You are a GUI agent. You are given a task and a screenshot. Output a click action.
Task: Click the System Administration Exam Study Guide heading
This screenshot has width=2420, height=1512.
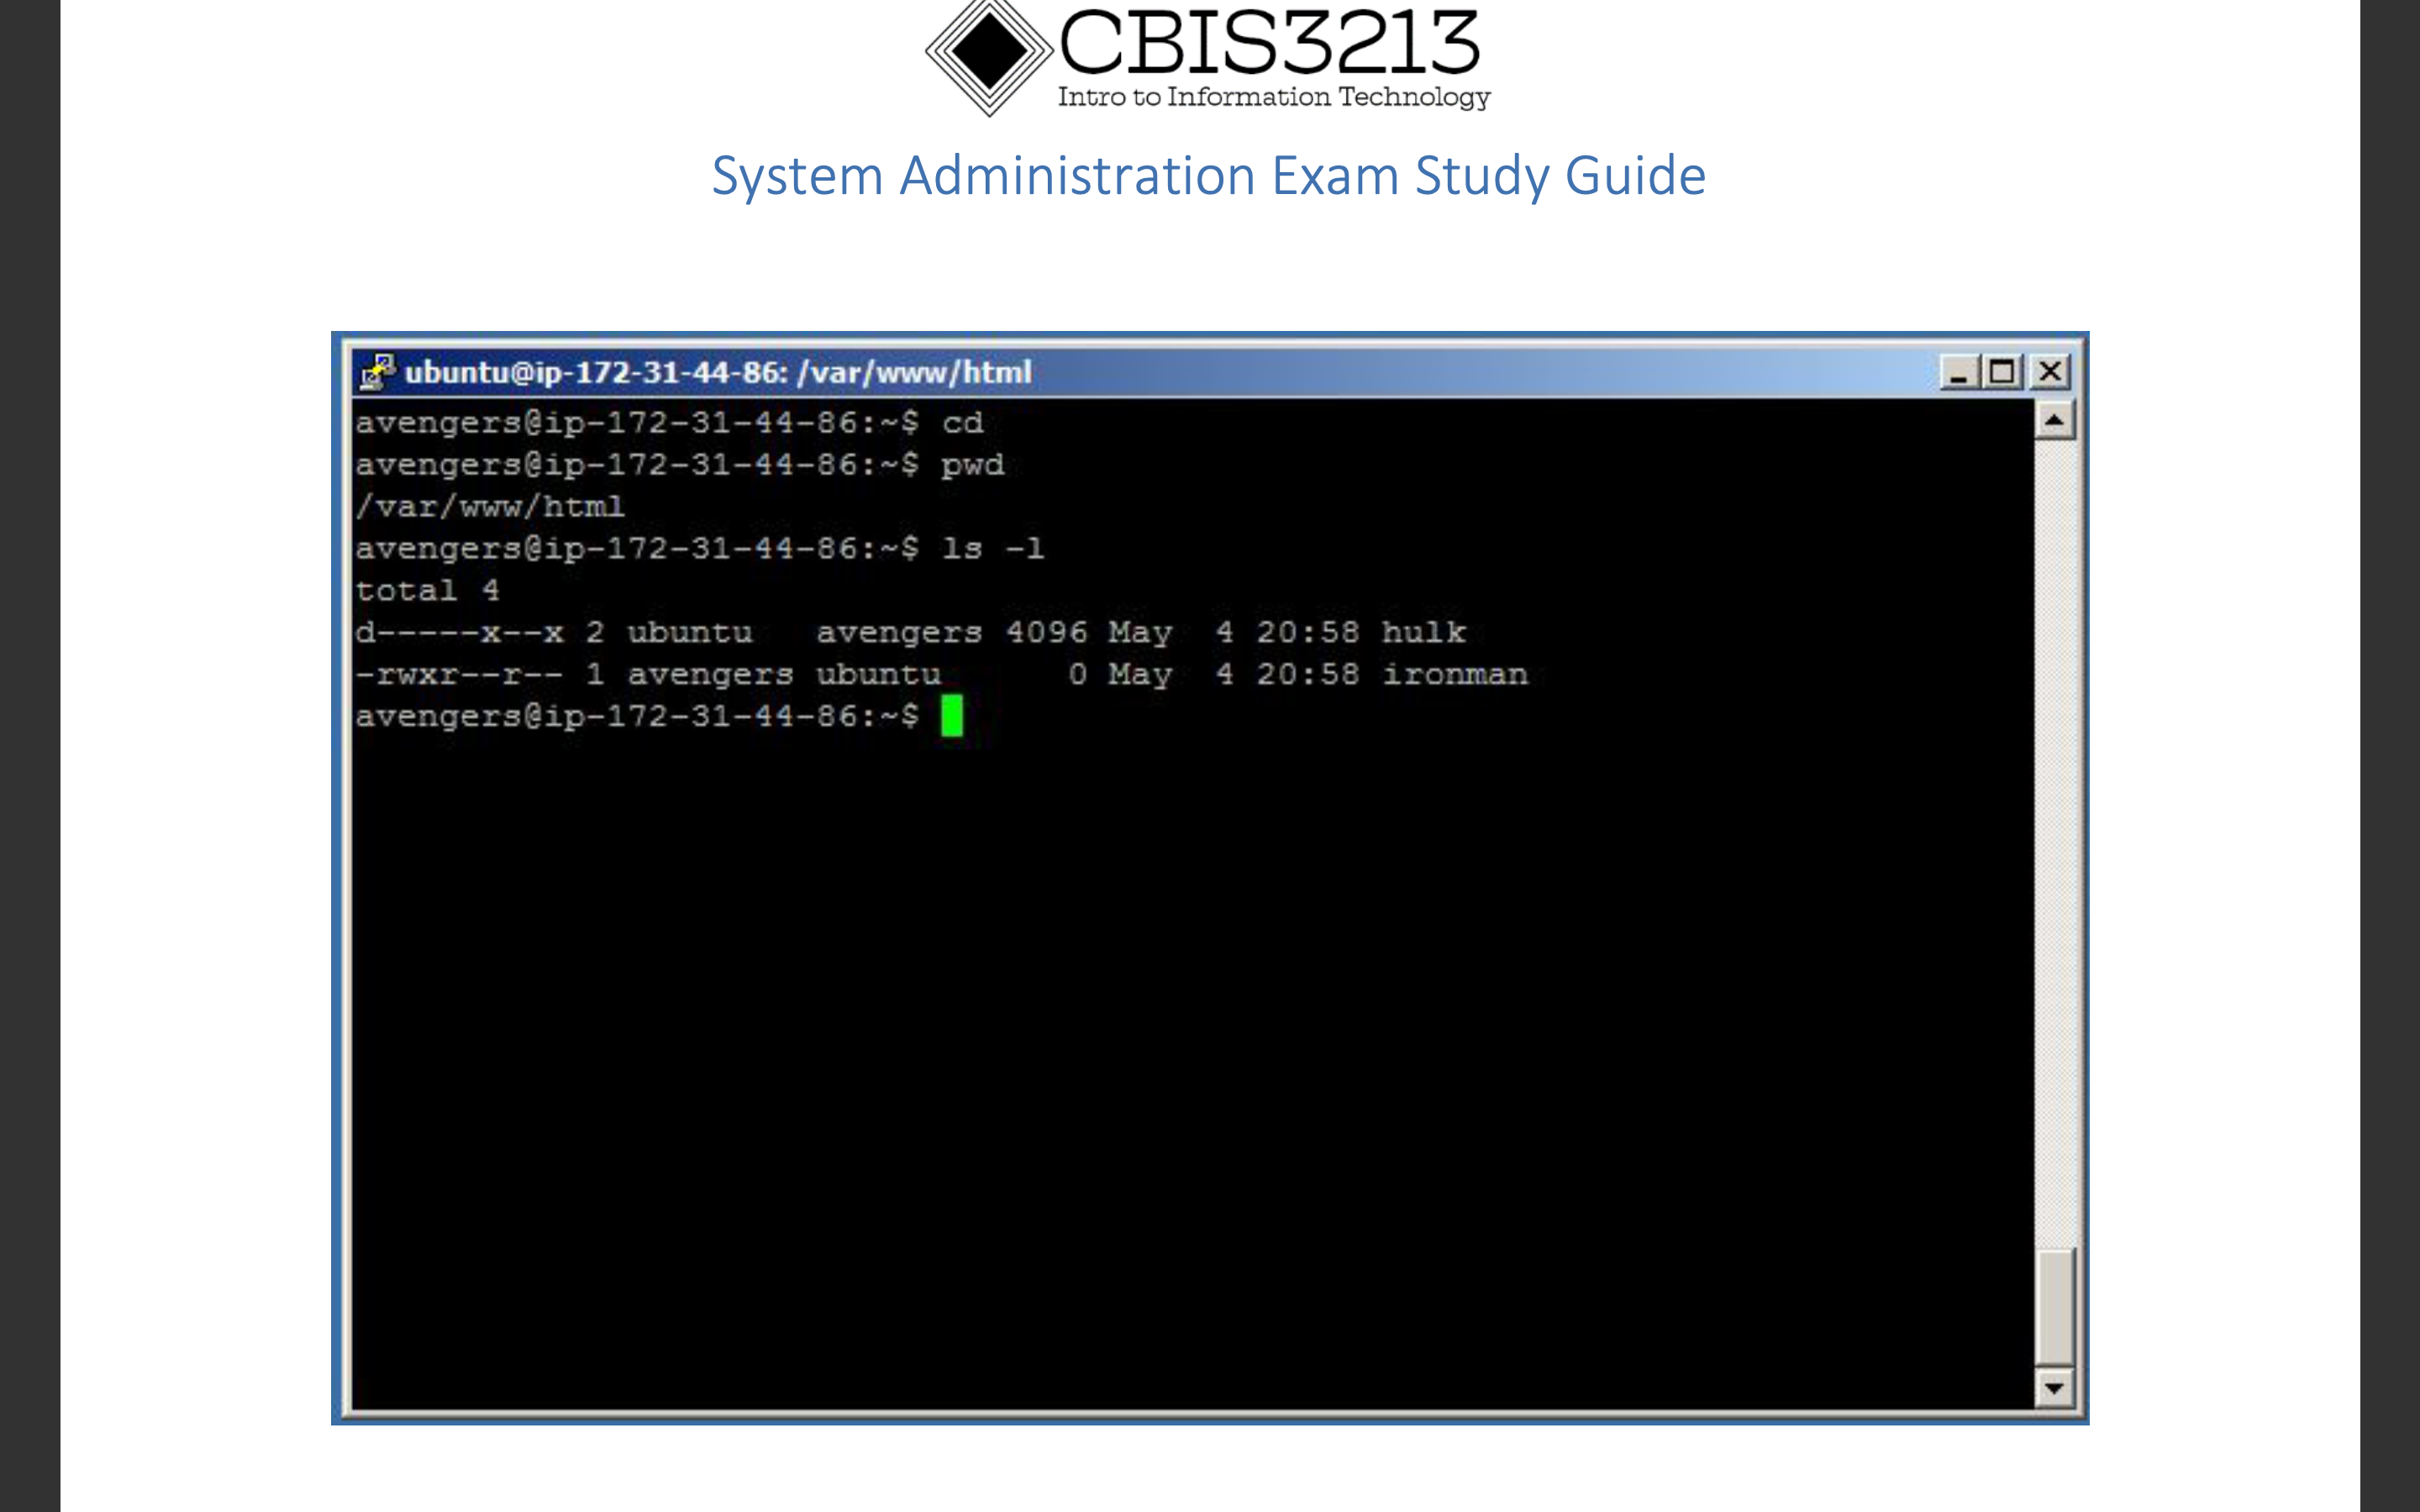point(1208,176)
